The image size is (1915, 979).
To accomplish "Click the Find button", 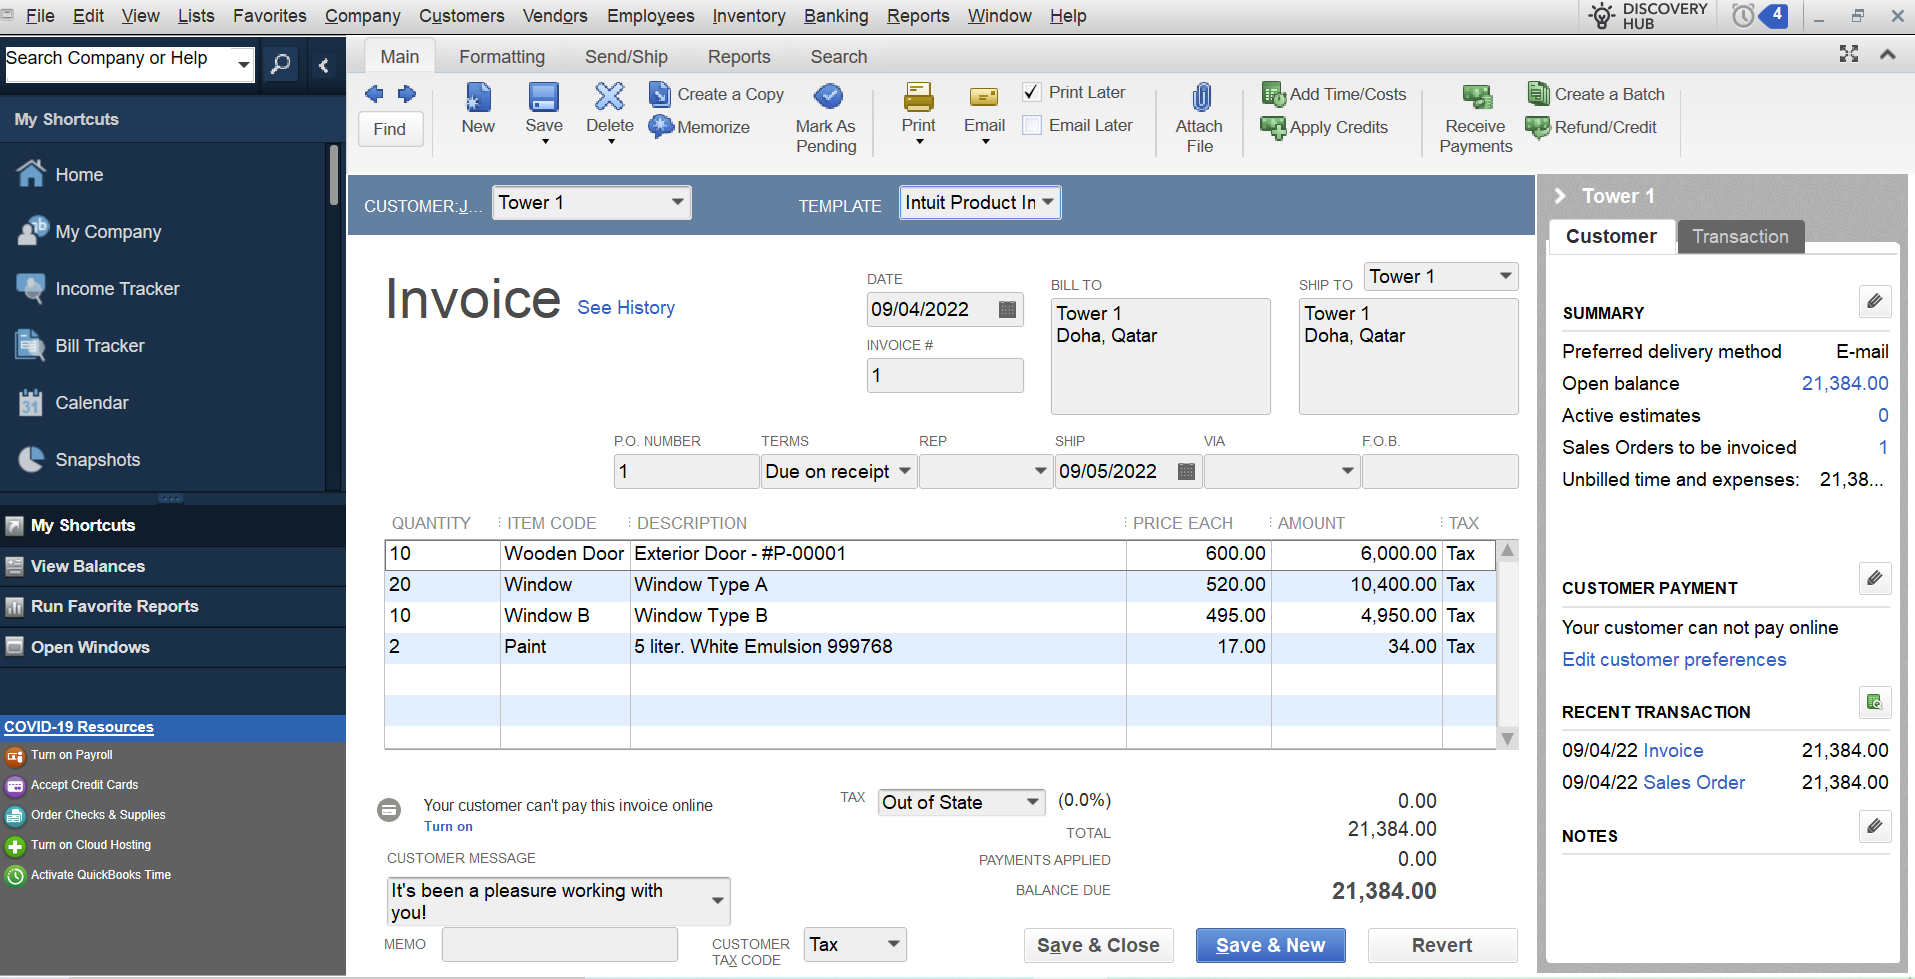I will pos(390,129).
